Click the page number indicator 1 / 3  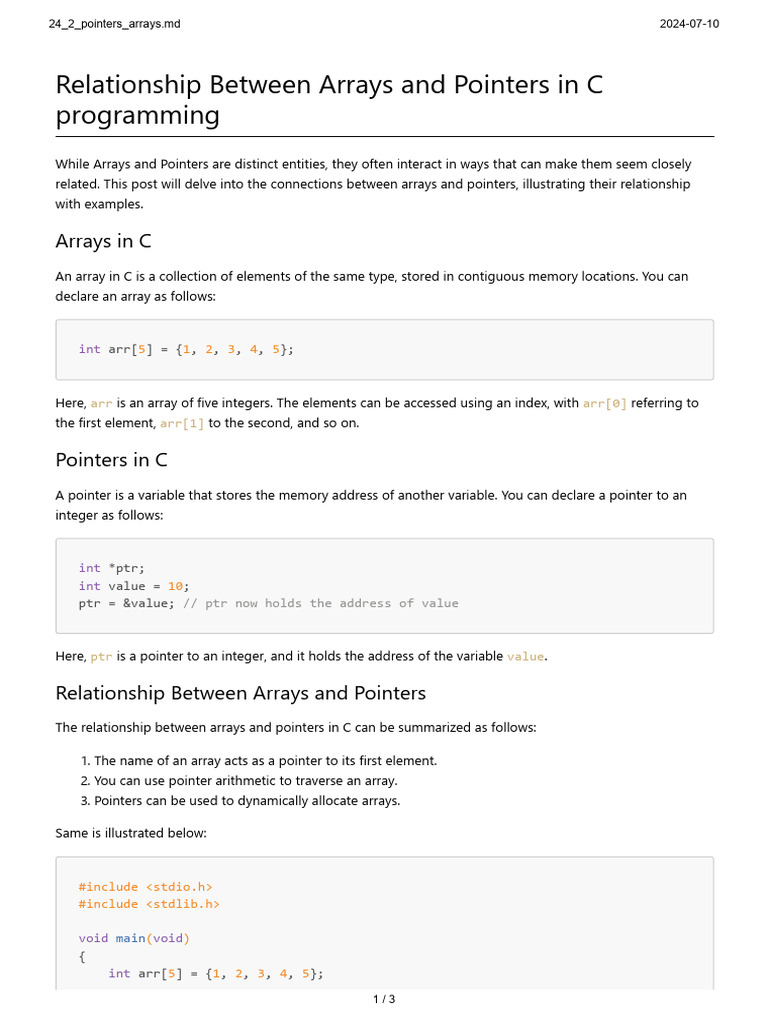pyautogui.click(x=384, y=999)
